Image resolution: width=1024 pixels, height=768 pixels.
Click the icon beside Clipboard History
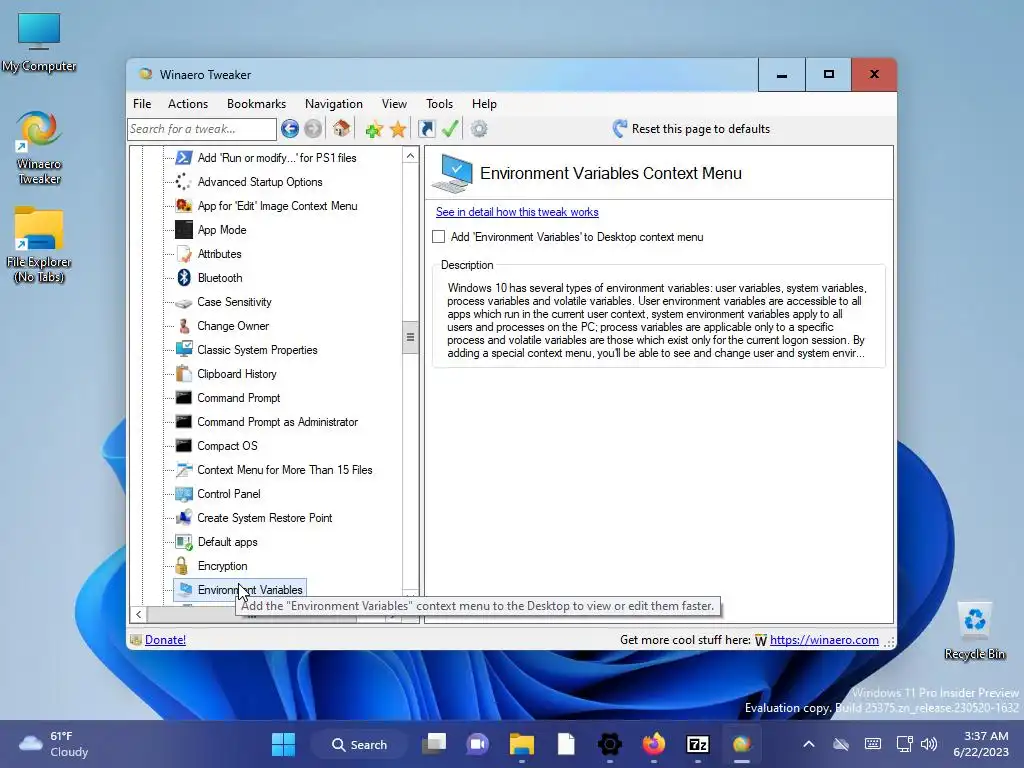tap(184, 374)
